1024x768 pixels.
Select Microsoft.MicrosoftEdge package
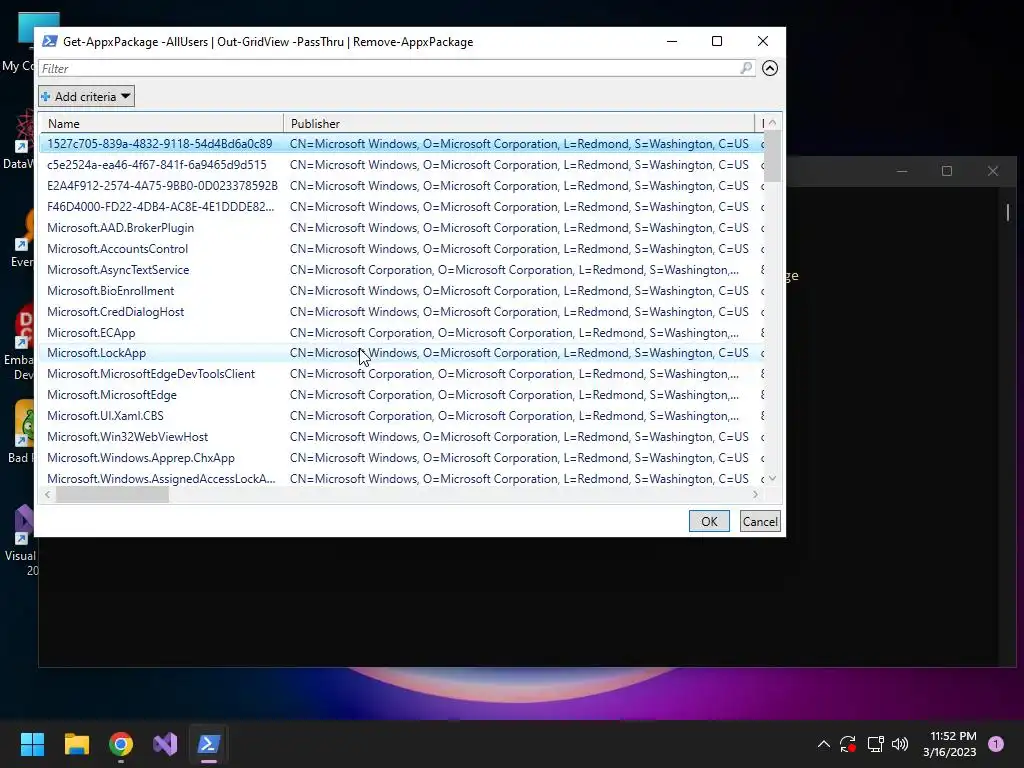click(x=402, y=394)
